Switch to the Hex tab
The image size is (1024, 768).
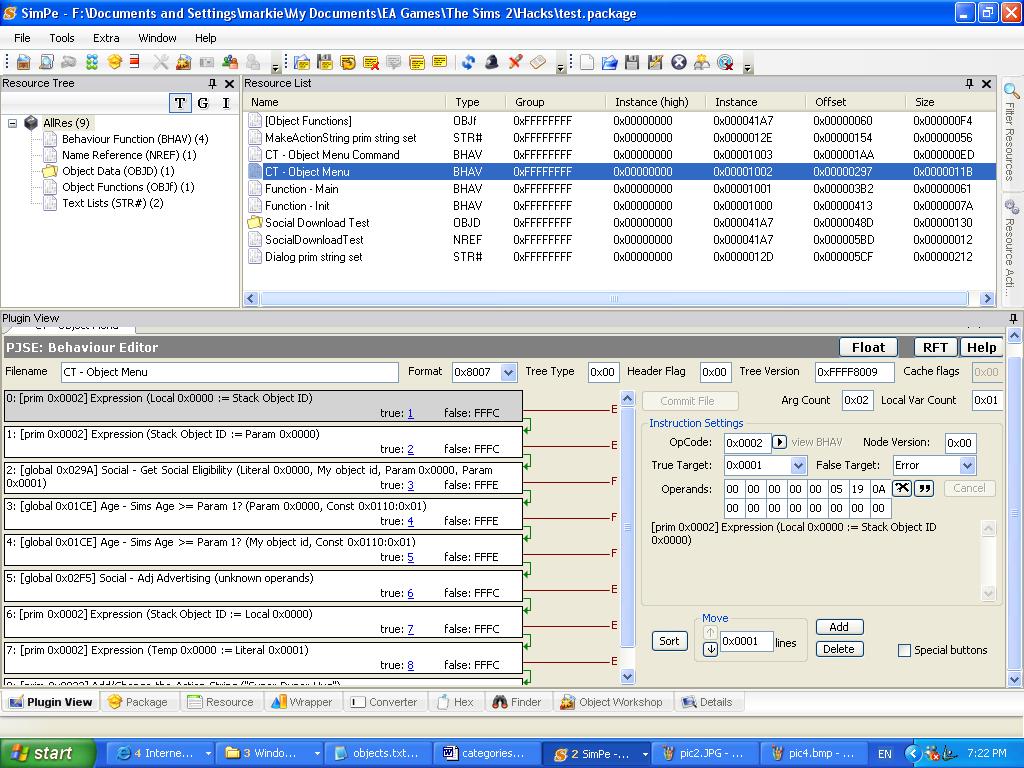click(x=456, y=701)
